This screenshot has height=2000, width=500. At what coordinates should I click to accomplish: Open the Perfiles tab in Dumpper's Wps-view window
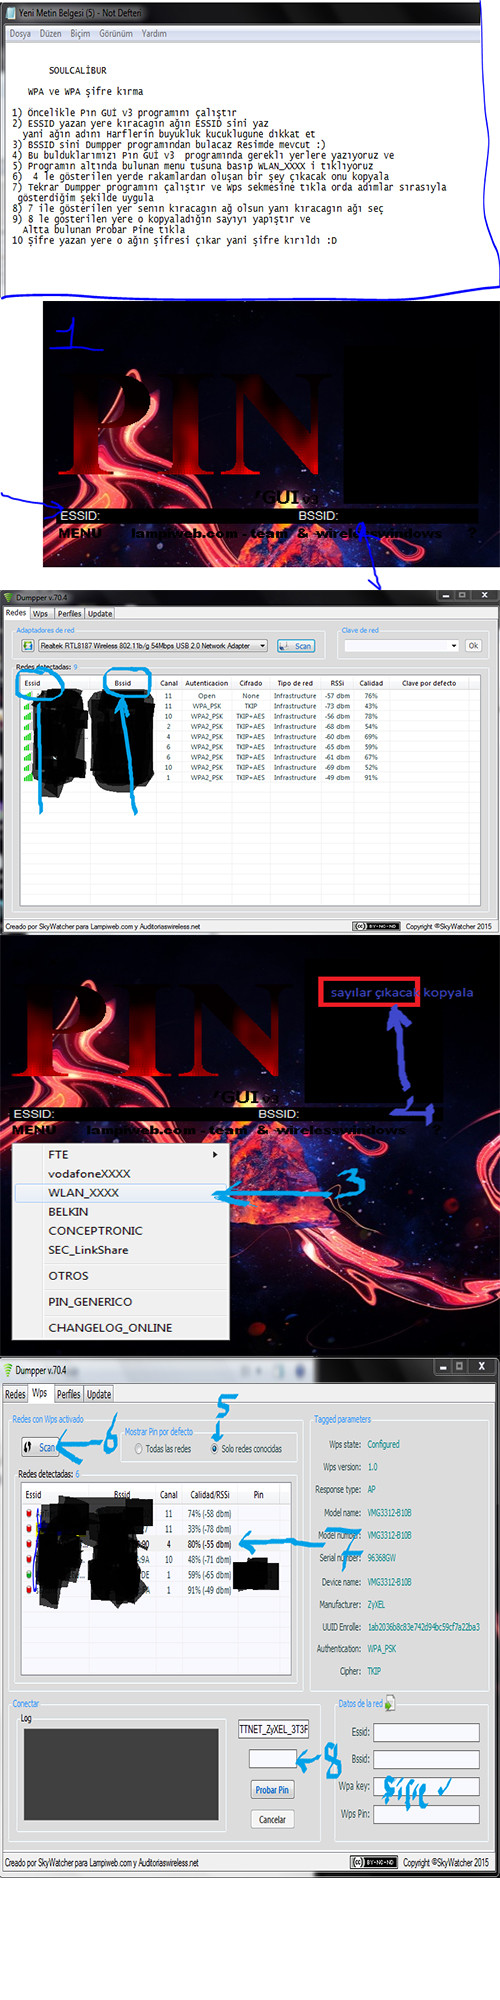69,1394
